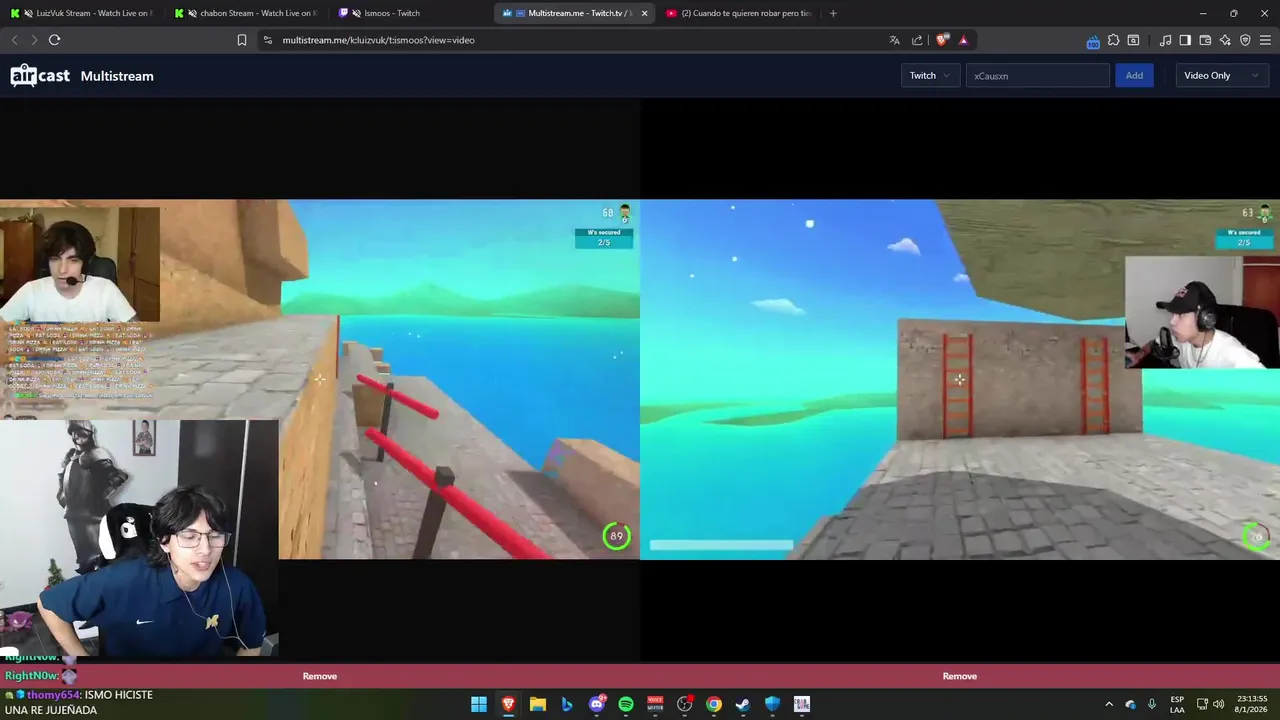Open the blue extension with counter badge
The height and width of the screenshot is (720, 1280).
coord(1093,41)
